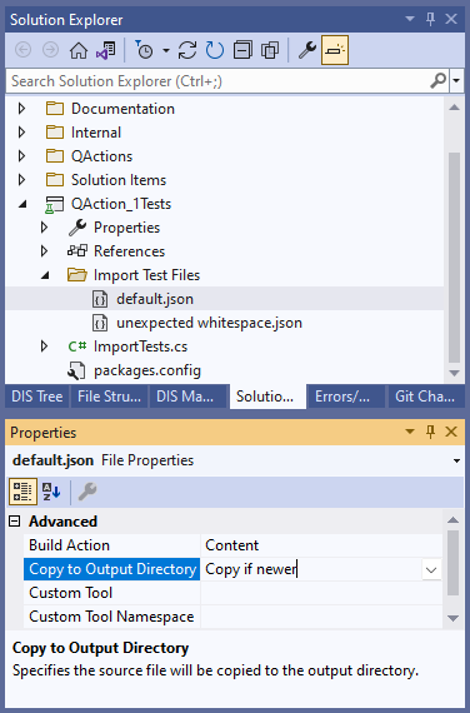The width and height of the screenshot is (470, 713).
Task: Open Properties via the wrench toolbar icon
Action: click(307, 50)
